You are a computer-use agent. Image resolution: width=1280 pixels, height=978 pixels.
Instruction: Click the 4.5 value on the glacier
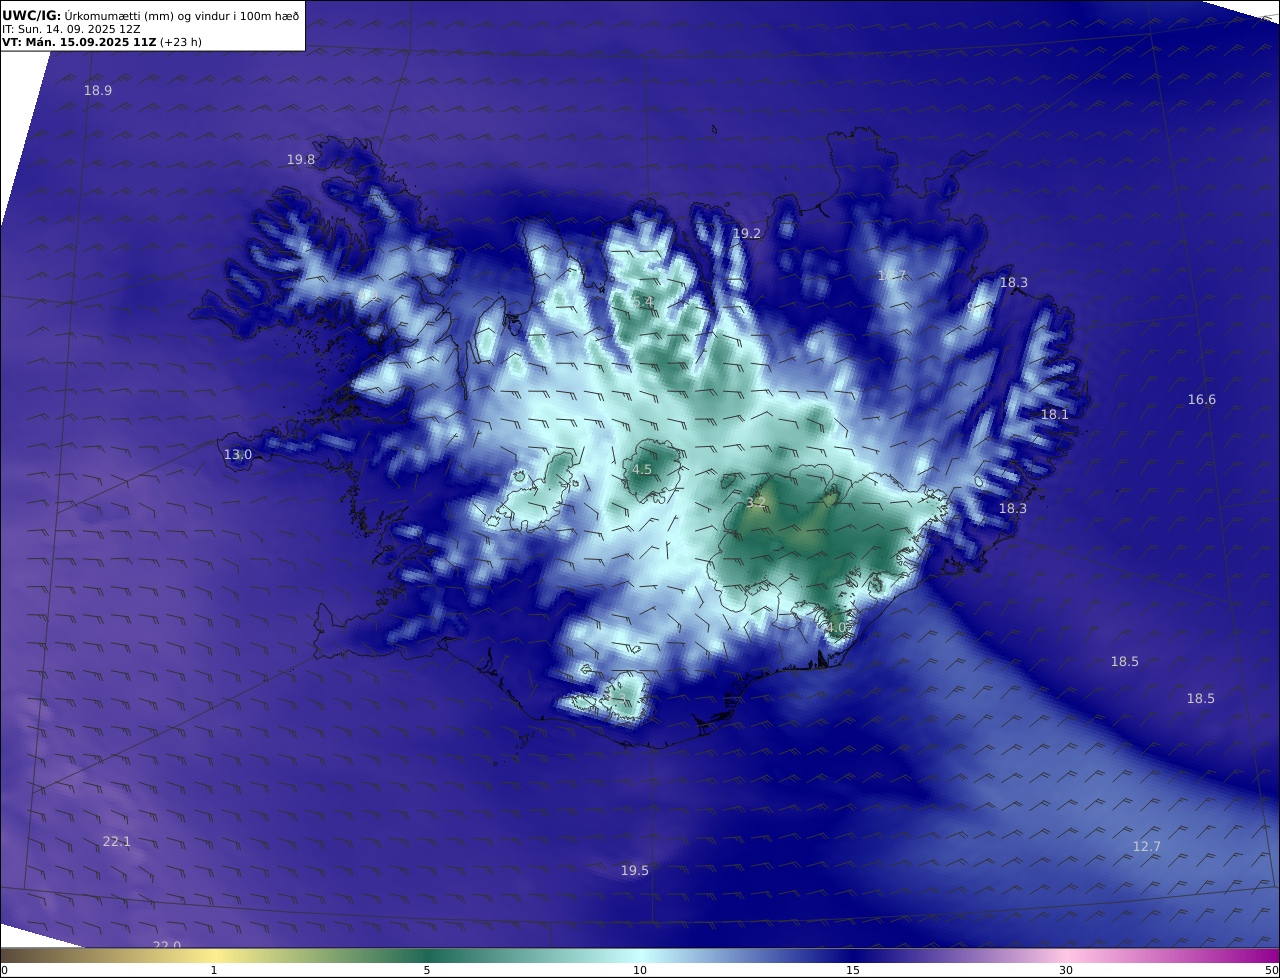[642, 469]
